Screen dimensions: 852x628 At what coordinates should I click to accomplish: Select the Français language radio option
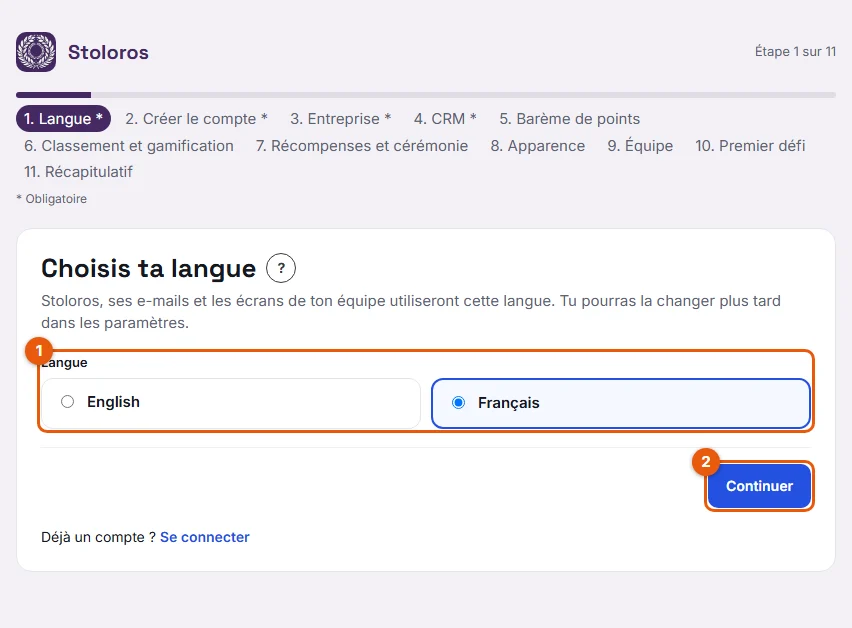tap(621, 404)
